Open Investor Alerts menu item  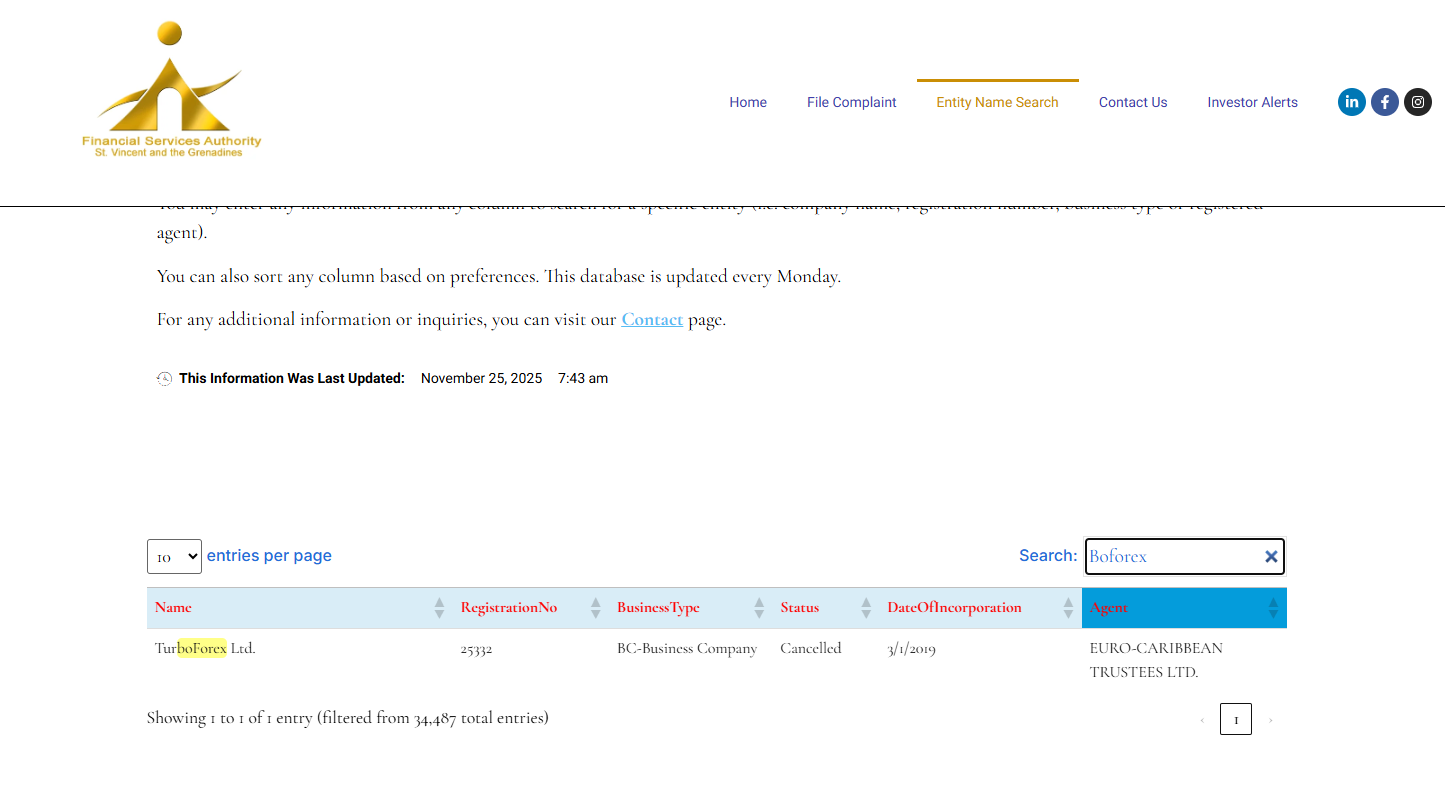[1252, 102]
